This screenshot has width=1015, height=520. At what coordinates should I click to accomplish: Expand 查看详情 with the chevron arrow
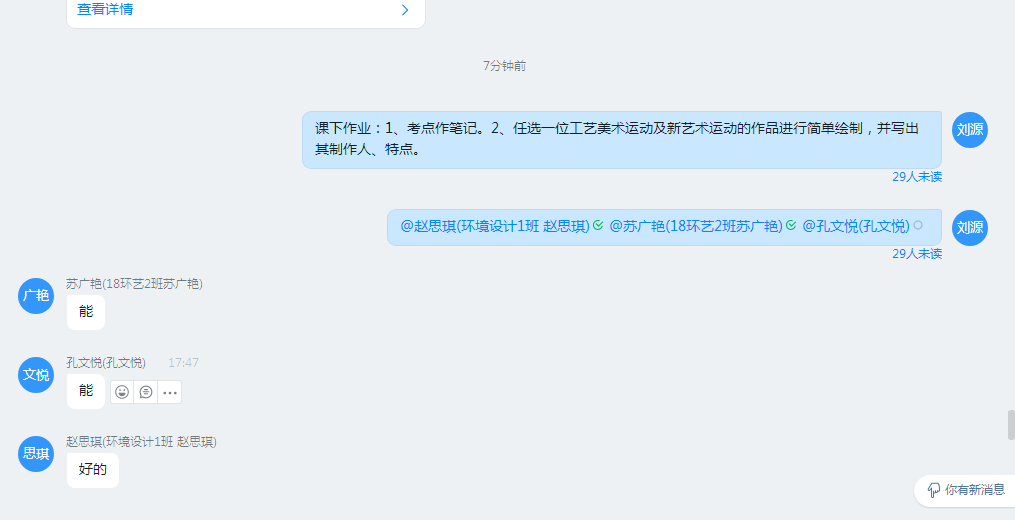tap(405, 10)
